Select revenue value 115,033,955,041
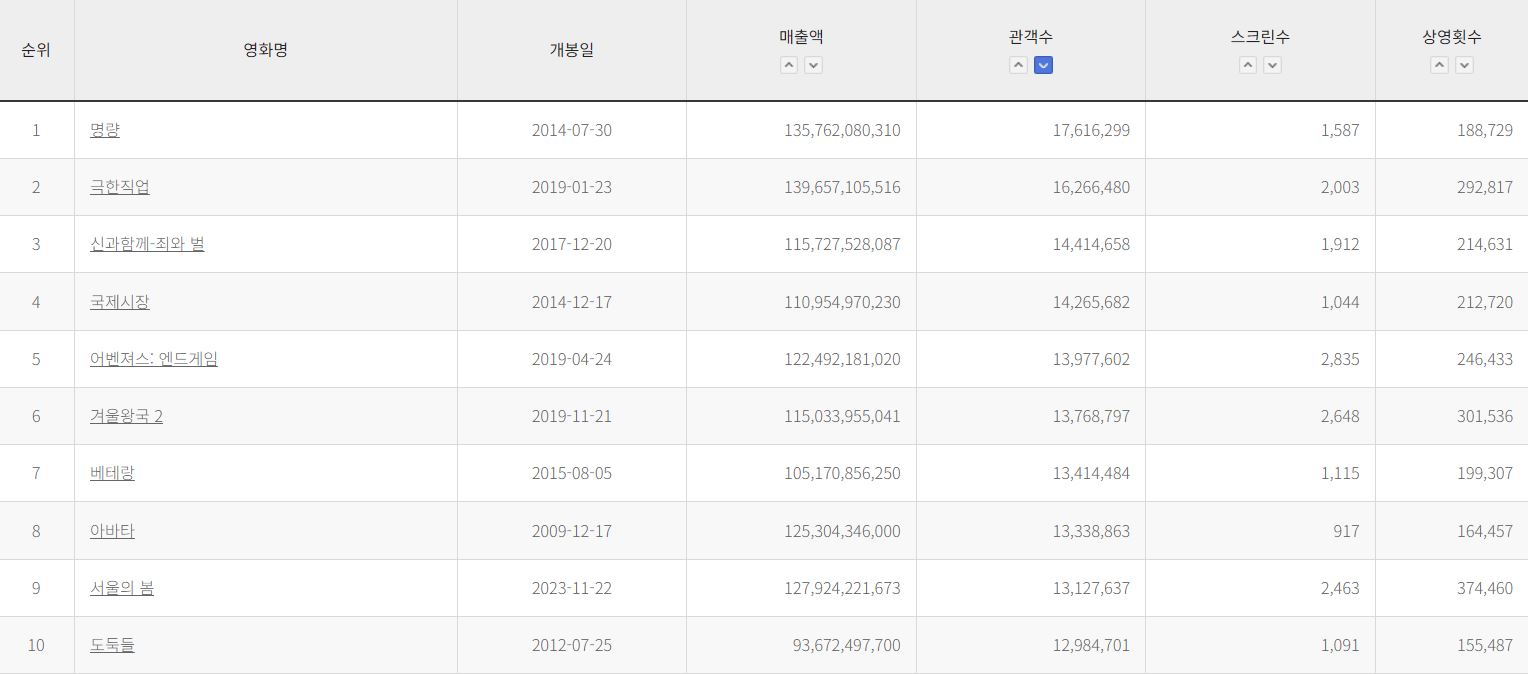The image size is (1537, 674). click(x=842, y=416)
